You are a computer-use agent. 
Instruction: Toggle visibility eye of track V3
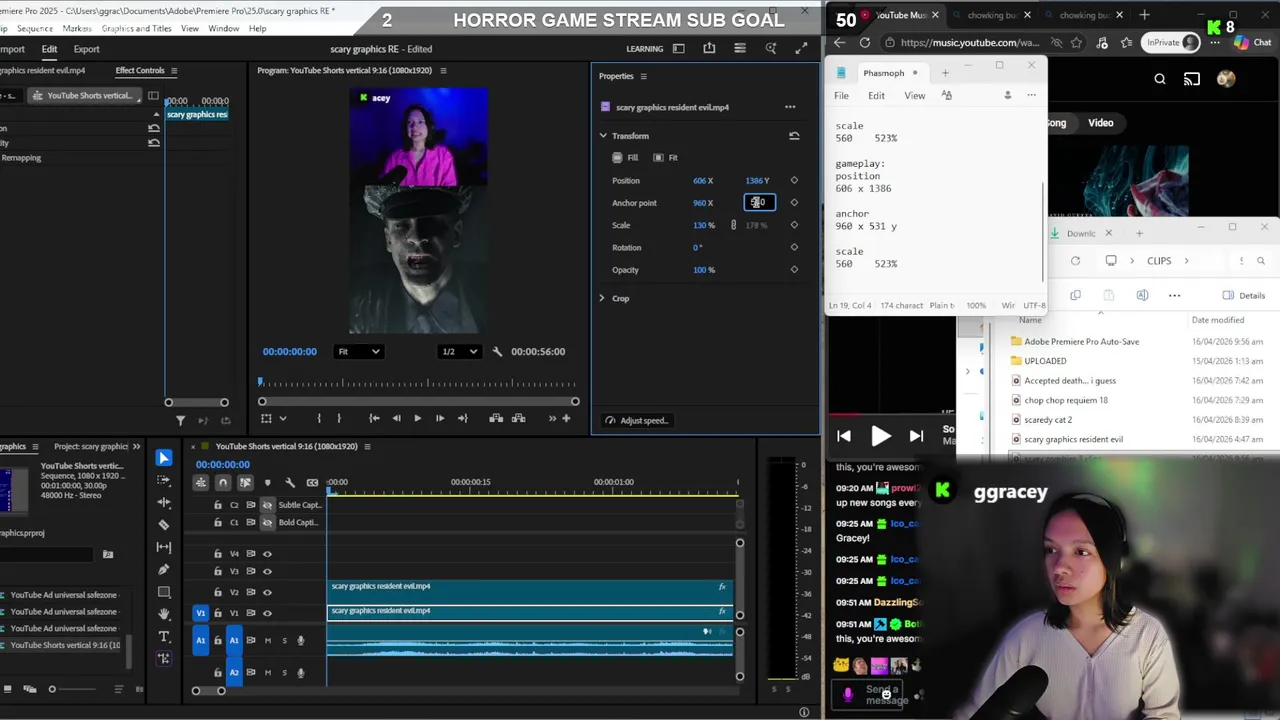tap(267, 571)
